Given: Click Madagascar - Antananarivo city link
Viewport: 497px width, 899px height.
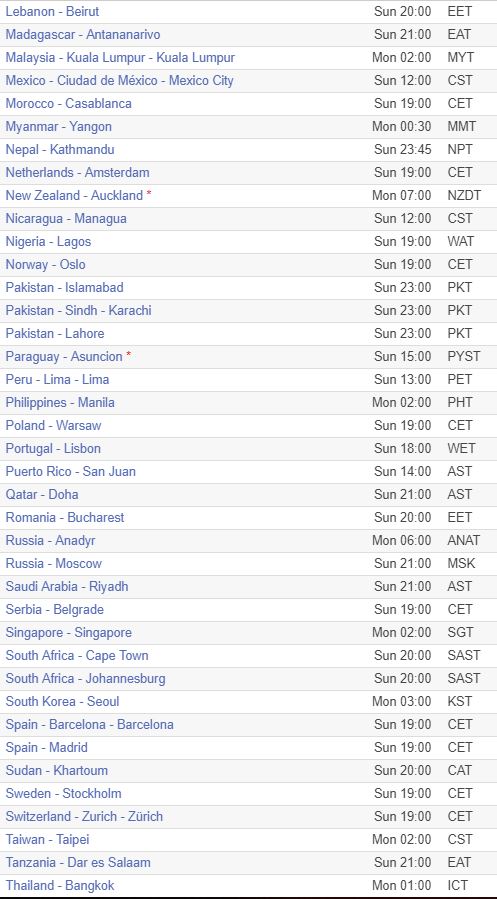Looking at the screenshot, I should [x=83, y=34].
